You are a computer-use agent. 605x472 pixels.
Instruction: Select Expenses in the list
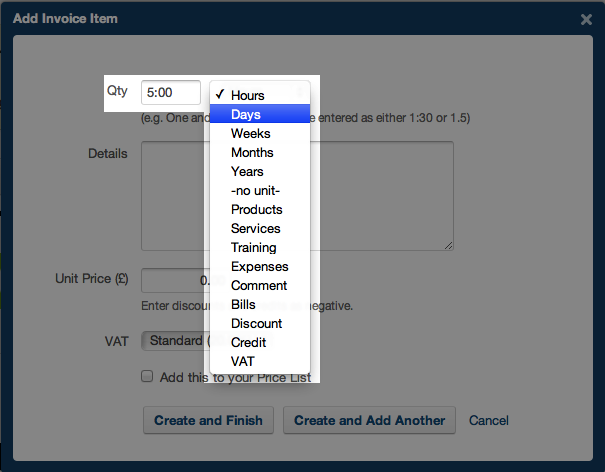pos(259,267)
